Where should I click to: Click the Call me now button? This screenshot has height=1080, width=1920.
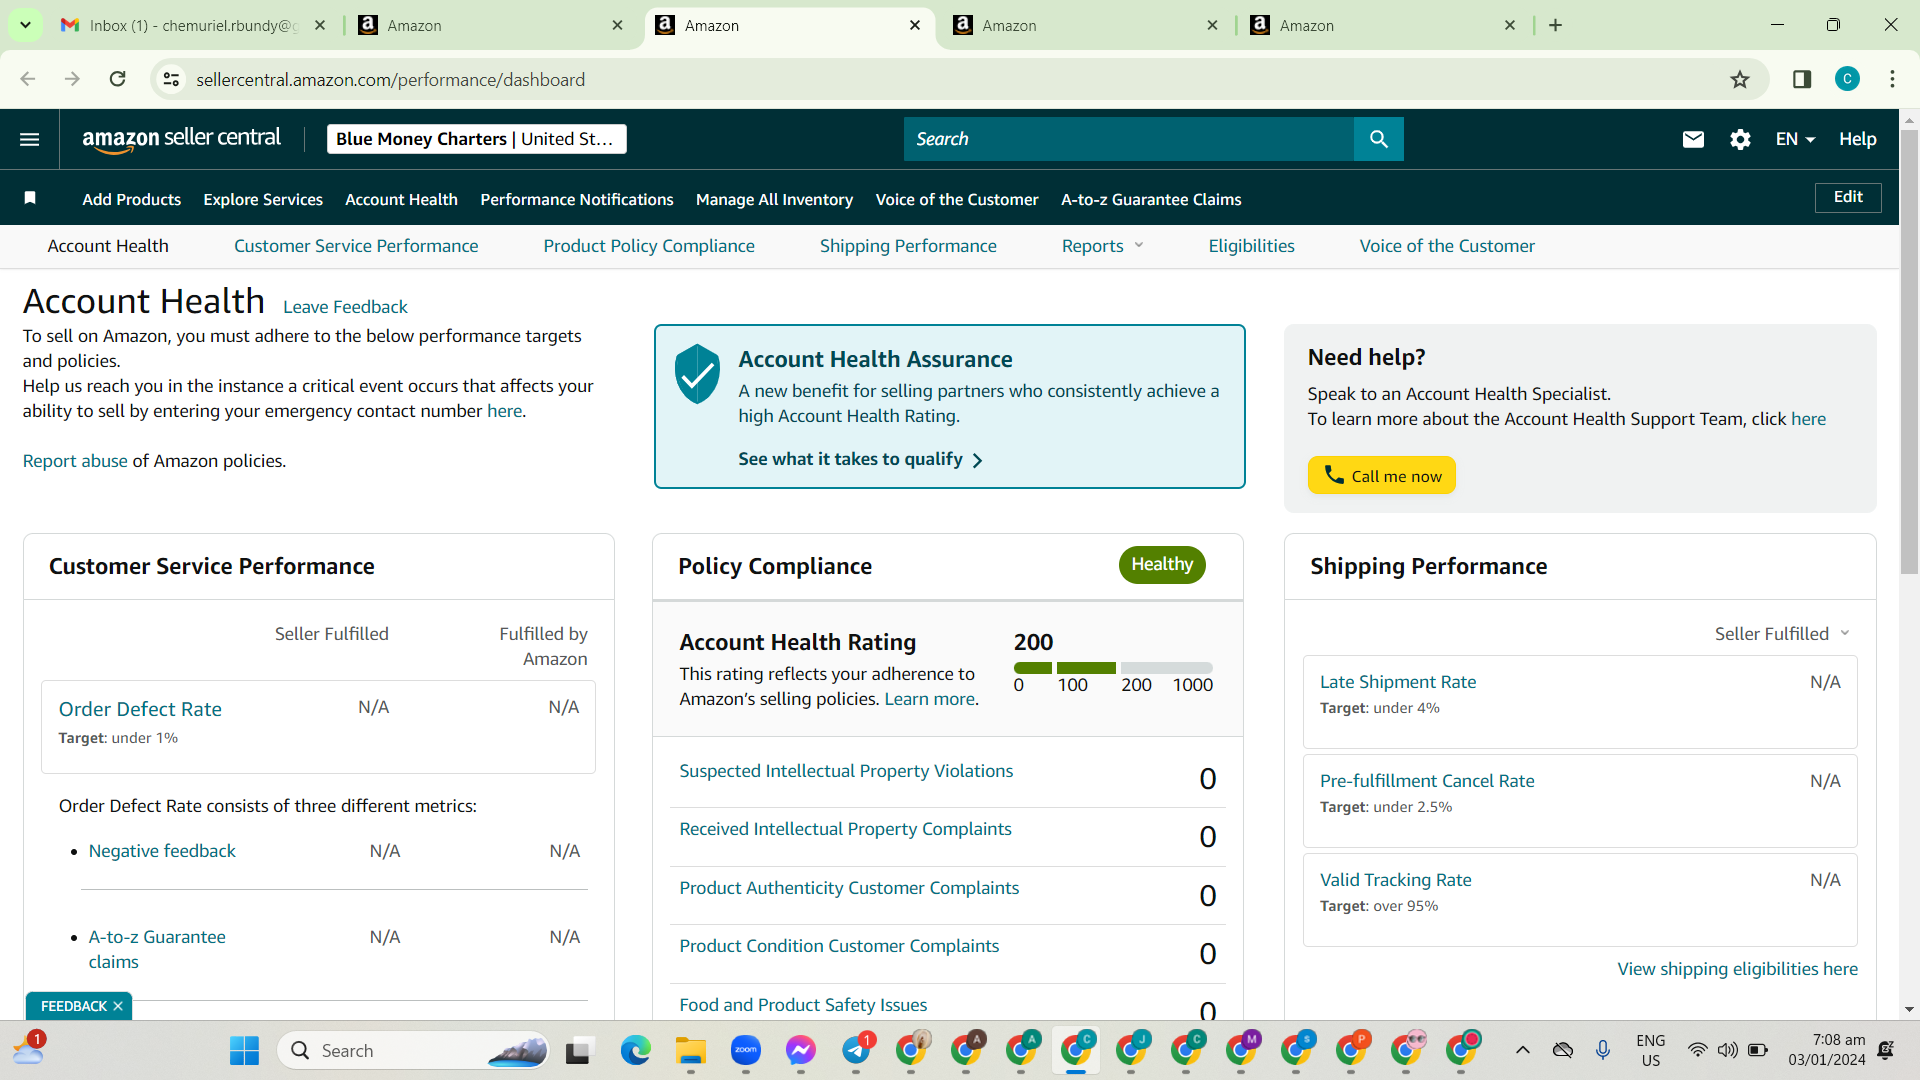pos(1382,476)
